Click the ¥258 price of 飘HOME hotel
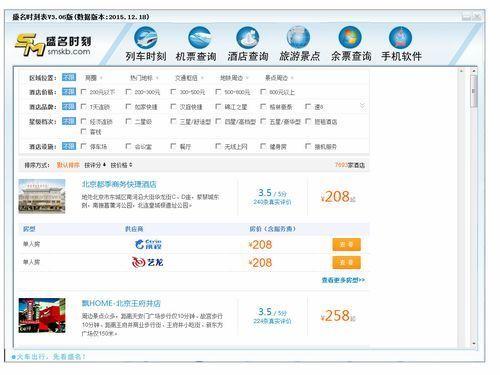500x375 pixels. point(338,316)
